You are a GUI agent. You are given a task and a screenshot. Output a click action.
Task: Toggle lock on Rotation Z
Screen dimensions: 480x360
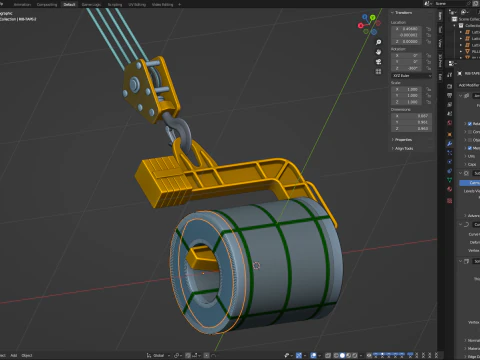click(x=429, y=68)
